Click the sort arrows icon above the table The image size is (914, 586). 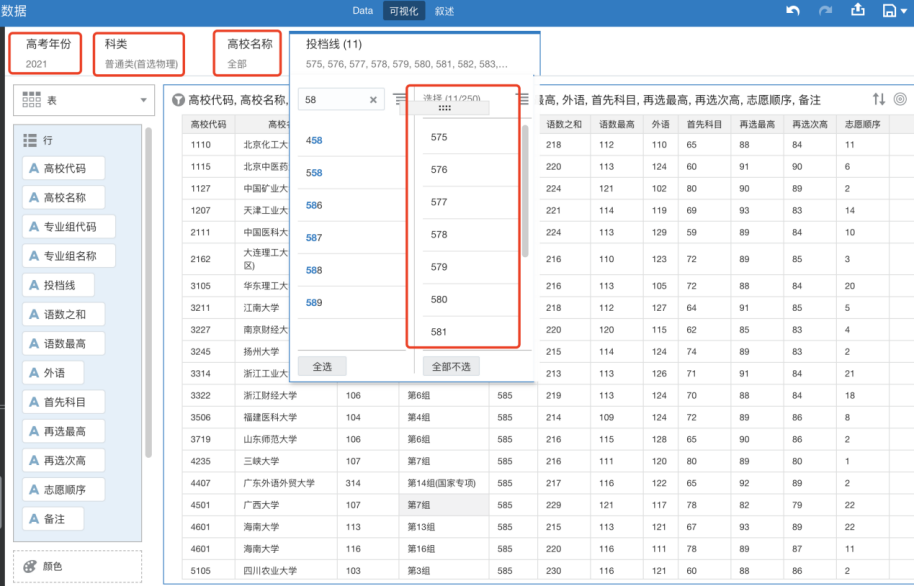click(x=879, y=99)
